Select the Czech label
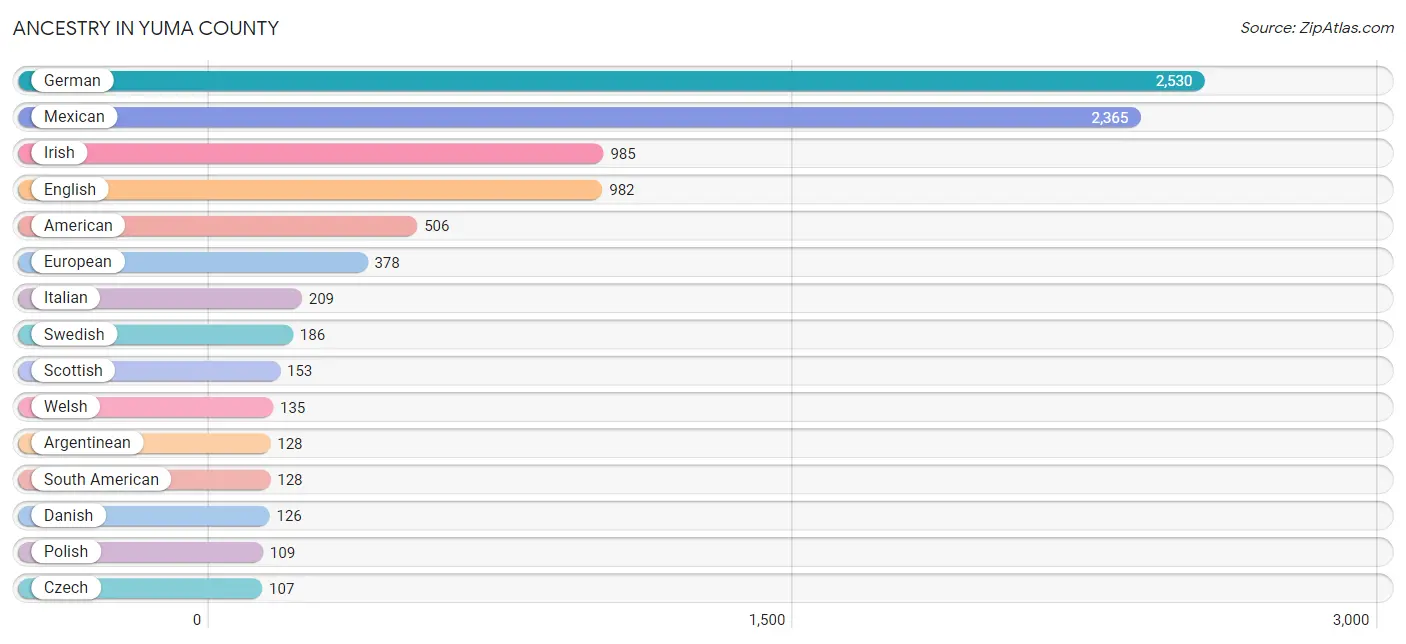 coord(66,588)
